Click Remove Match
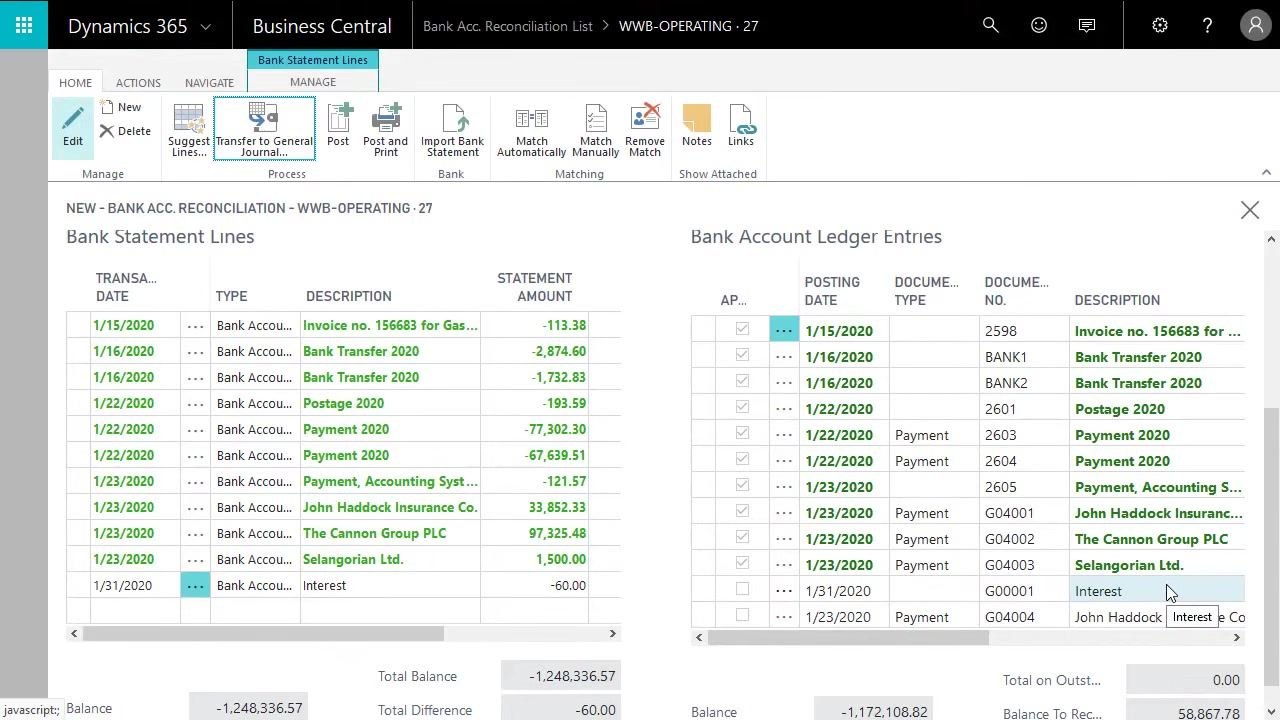The image size is (1280, 720). [645, 130]
